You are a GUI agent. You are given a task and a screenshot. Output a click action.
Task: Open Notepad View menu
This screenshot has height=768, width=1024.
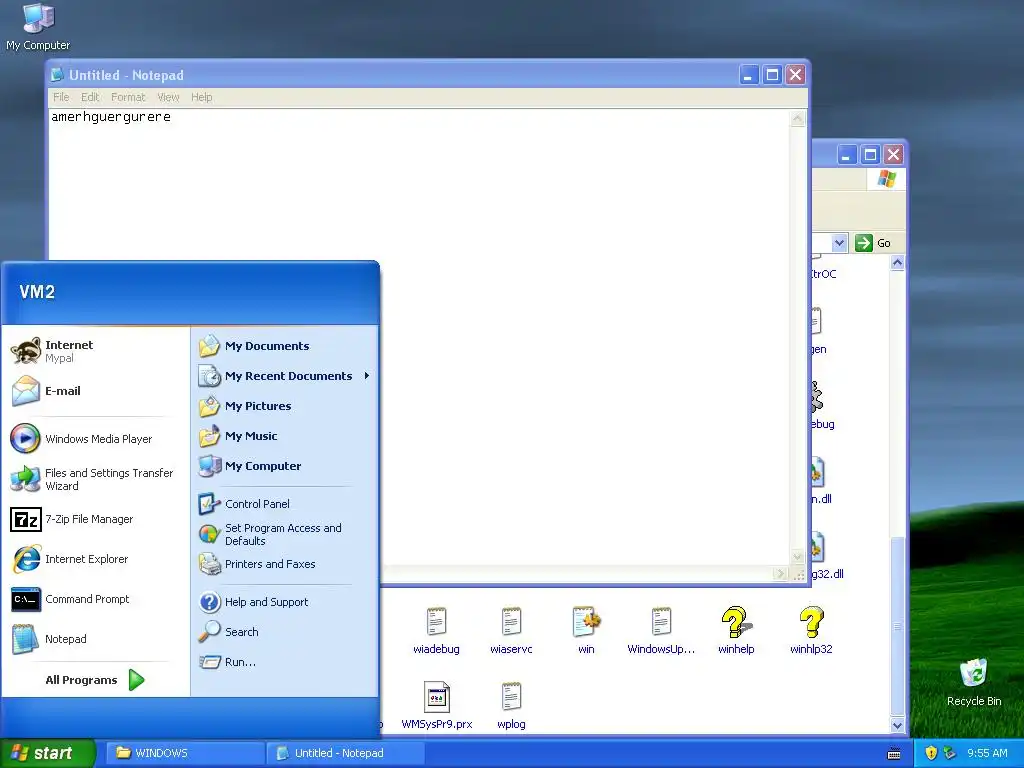click(168, 97)
